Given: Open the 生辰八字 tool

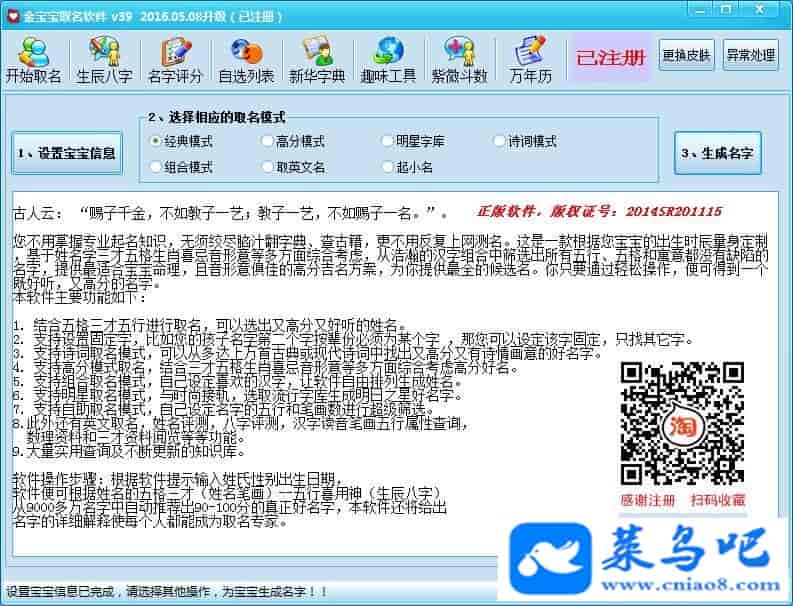Looking at the screenshot, I should [x=103, y=58].
